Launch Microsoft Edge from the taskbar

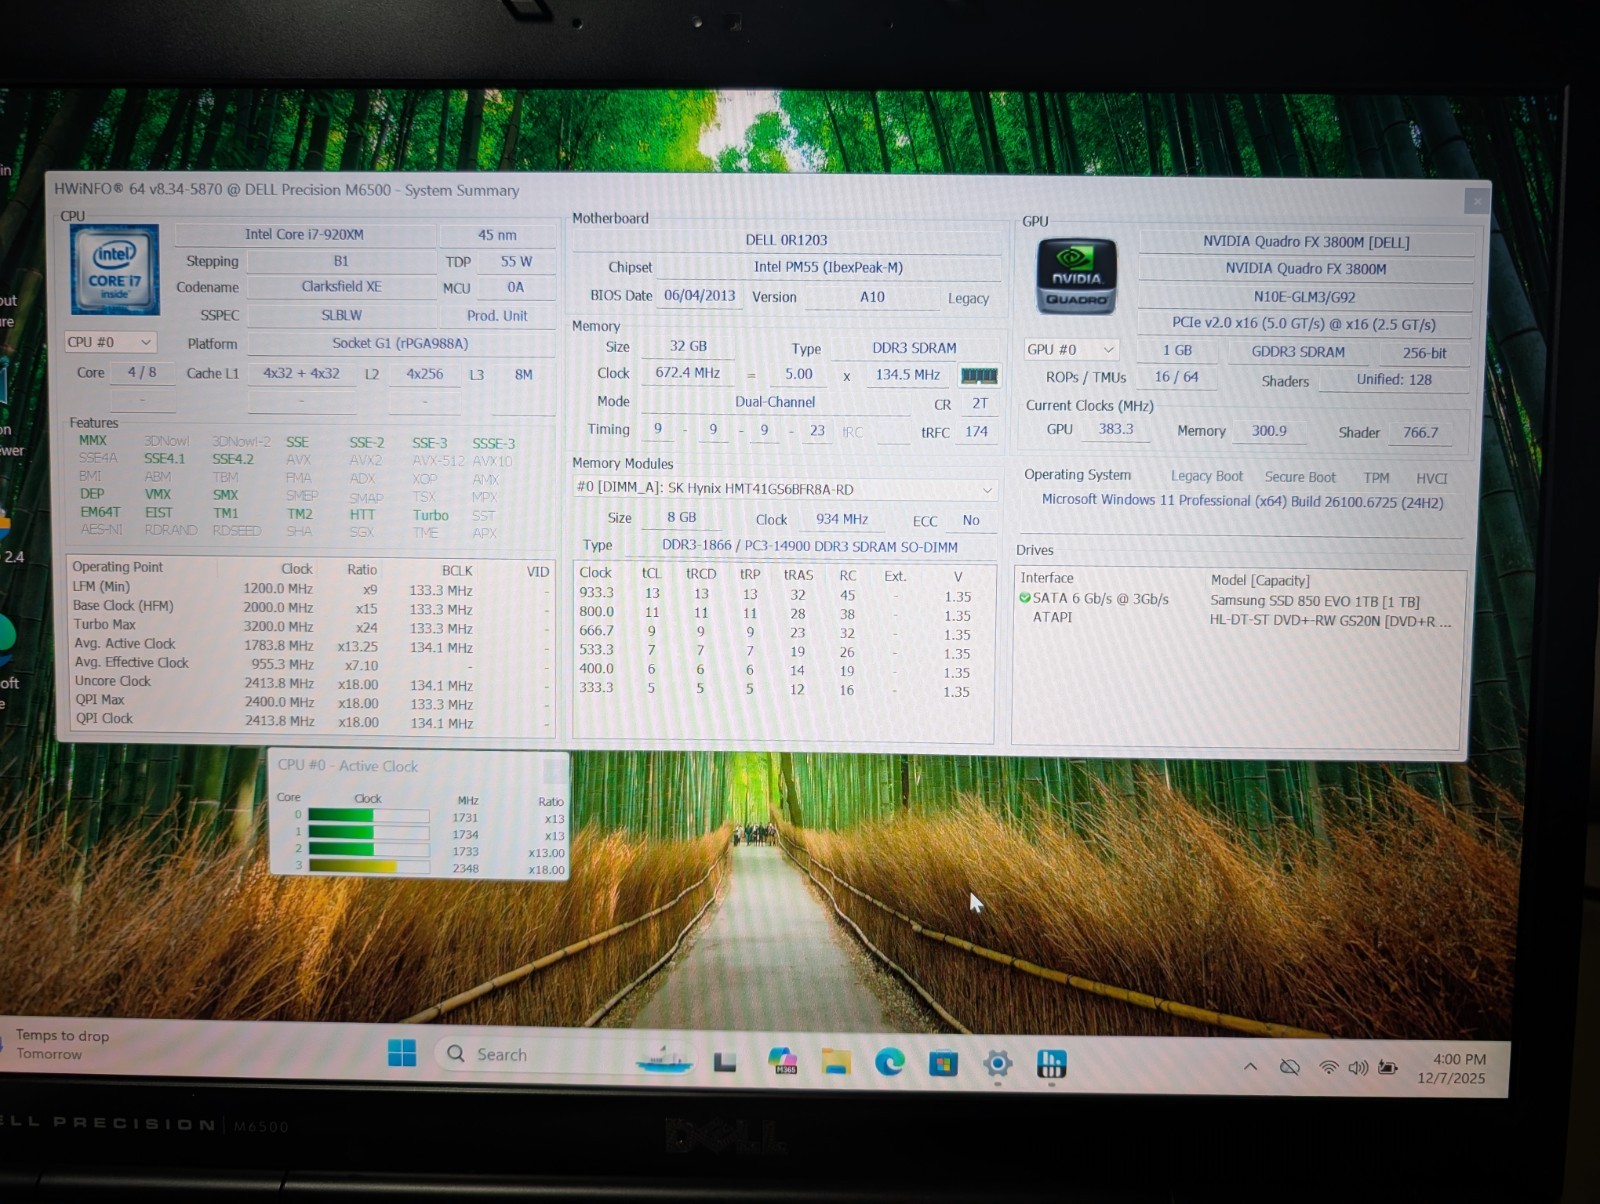(889, 1062)
